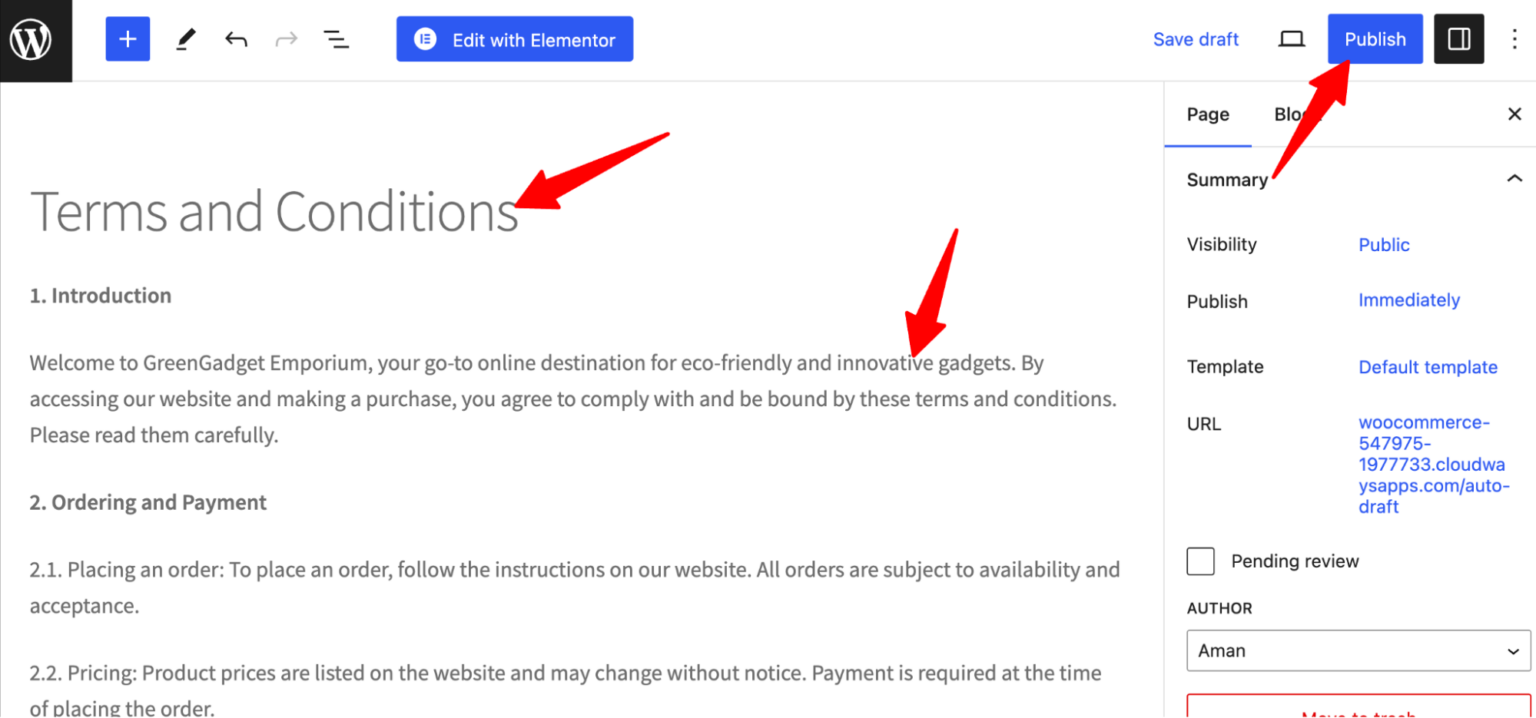Image resolution: width=1536 pixels, height=718 pixels.
Task: Toggle the settings sidebar panel
Action: tap(1458, 39)
